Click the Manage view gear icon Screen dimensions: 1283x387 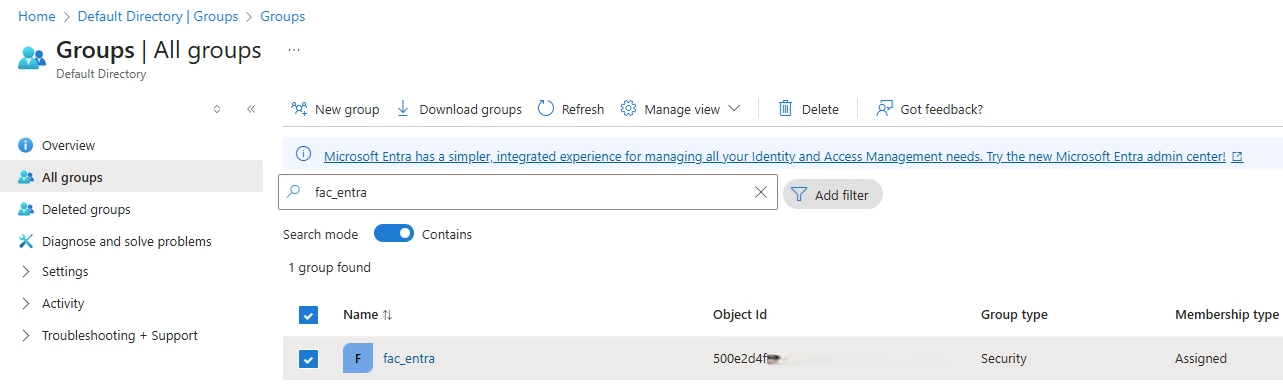628,108
